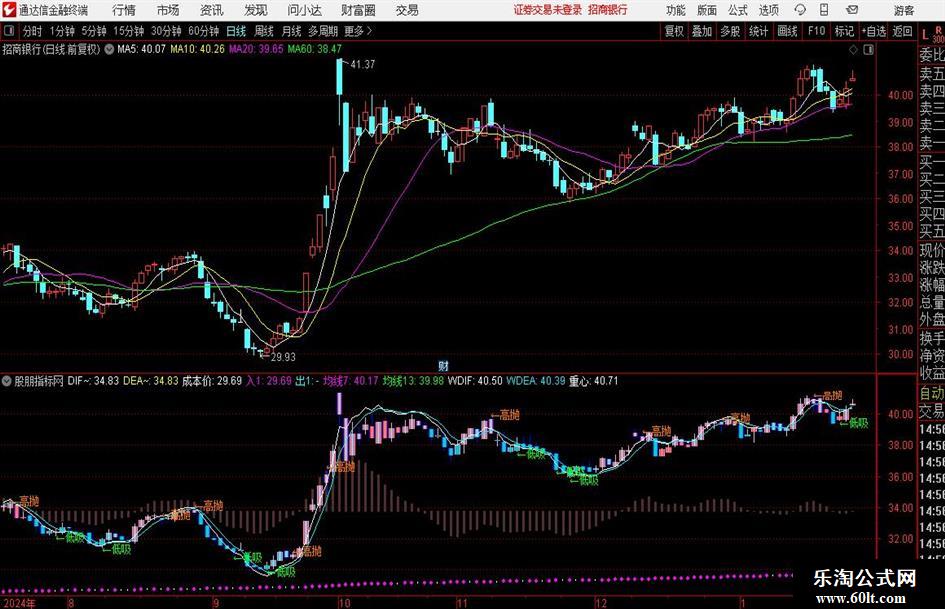Click the diamond icon above the chart

(x=853, y=49)
